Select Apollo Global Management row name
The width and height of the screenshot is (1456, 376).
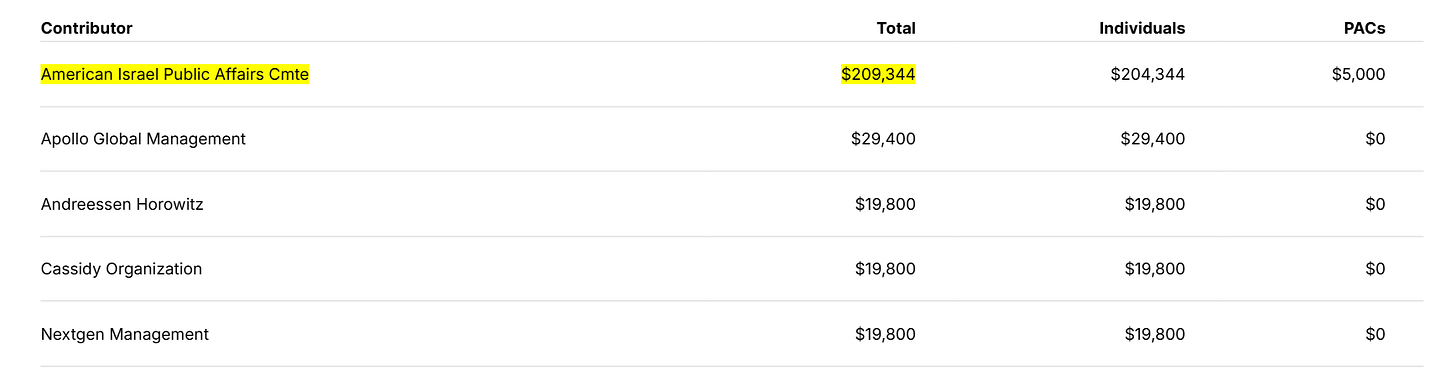[x=143, y=139]
